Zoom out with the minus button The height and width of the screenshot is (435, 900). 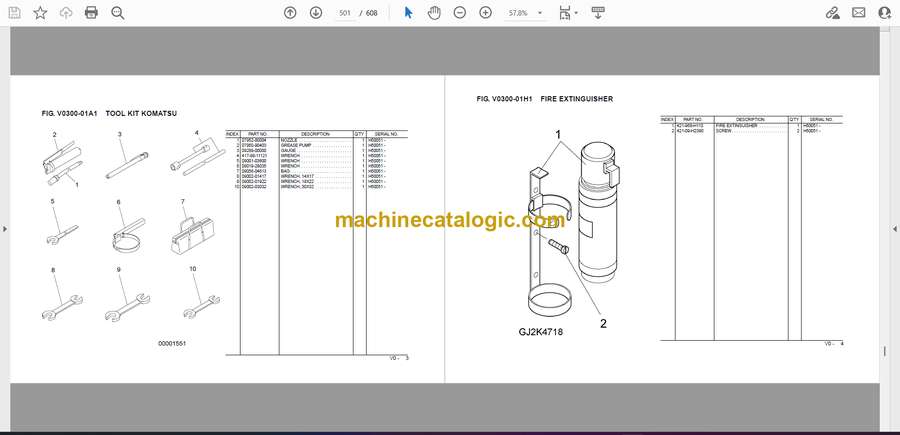(x=460, y=13)
